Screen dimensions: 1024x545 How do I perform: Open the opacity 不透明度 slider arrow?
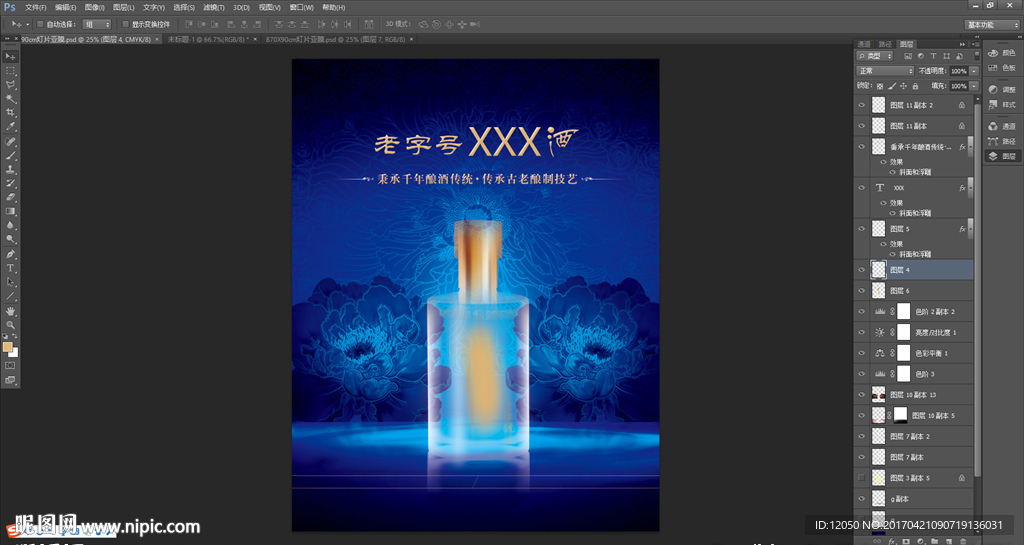click(974, 71)
